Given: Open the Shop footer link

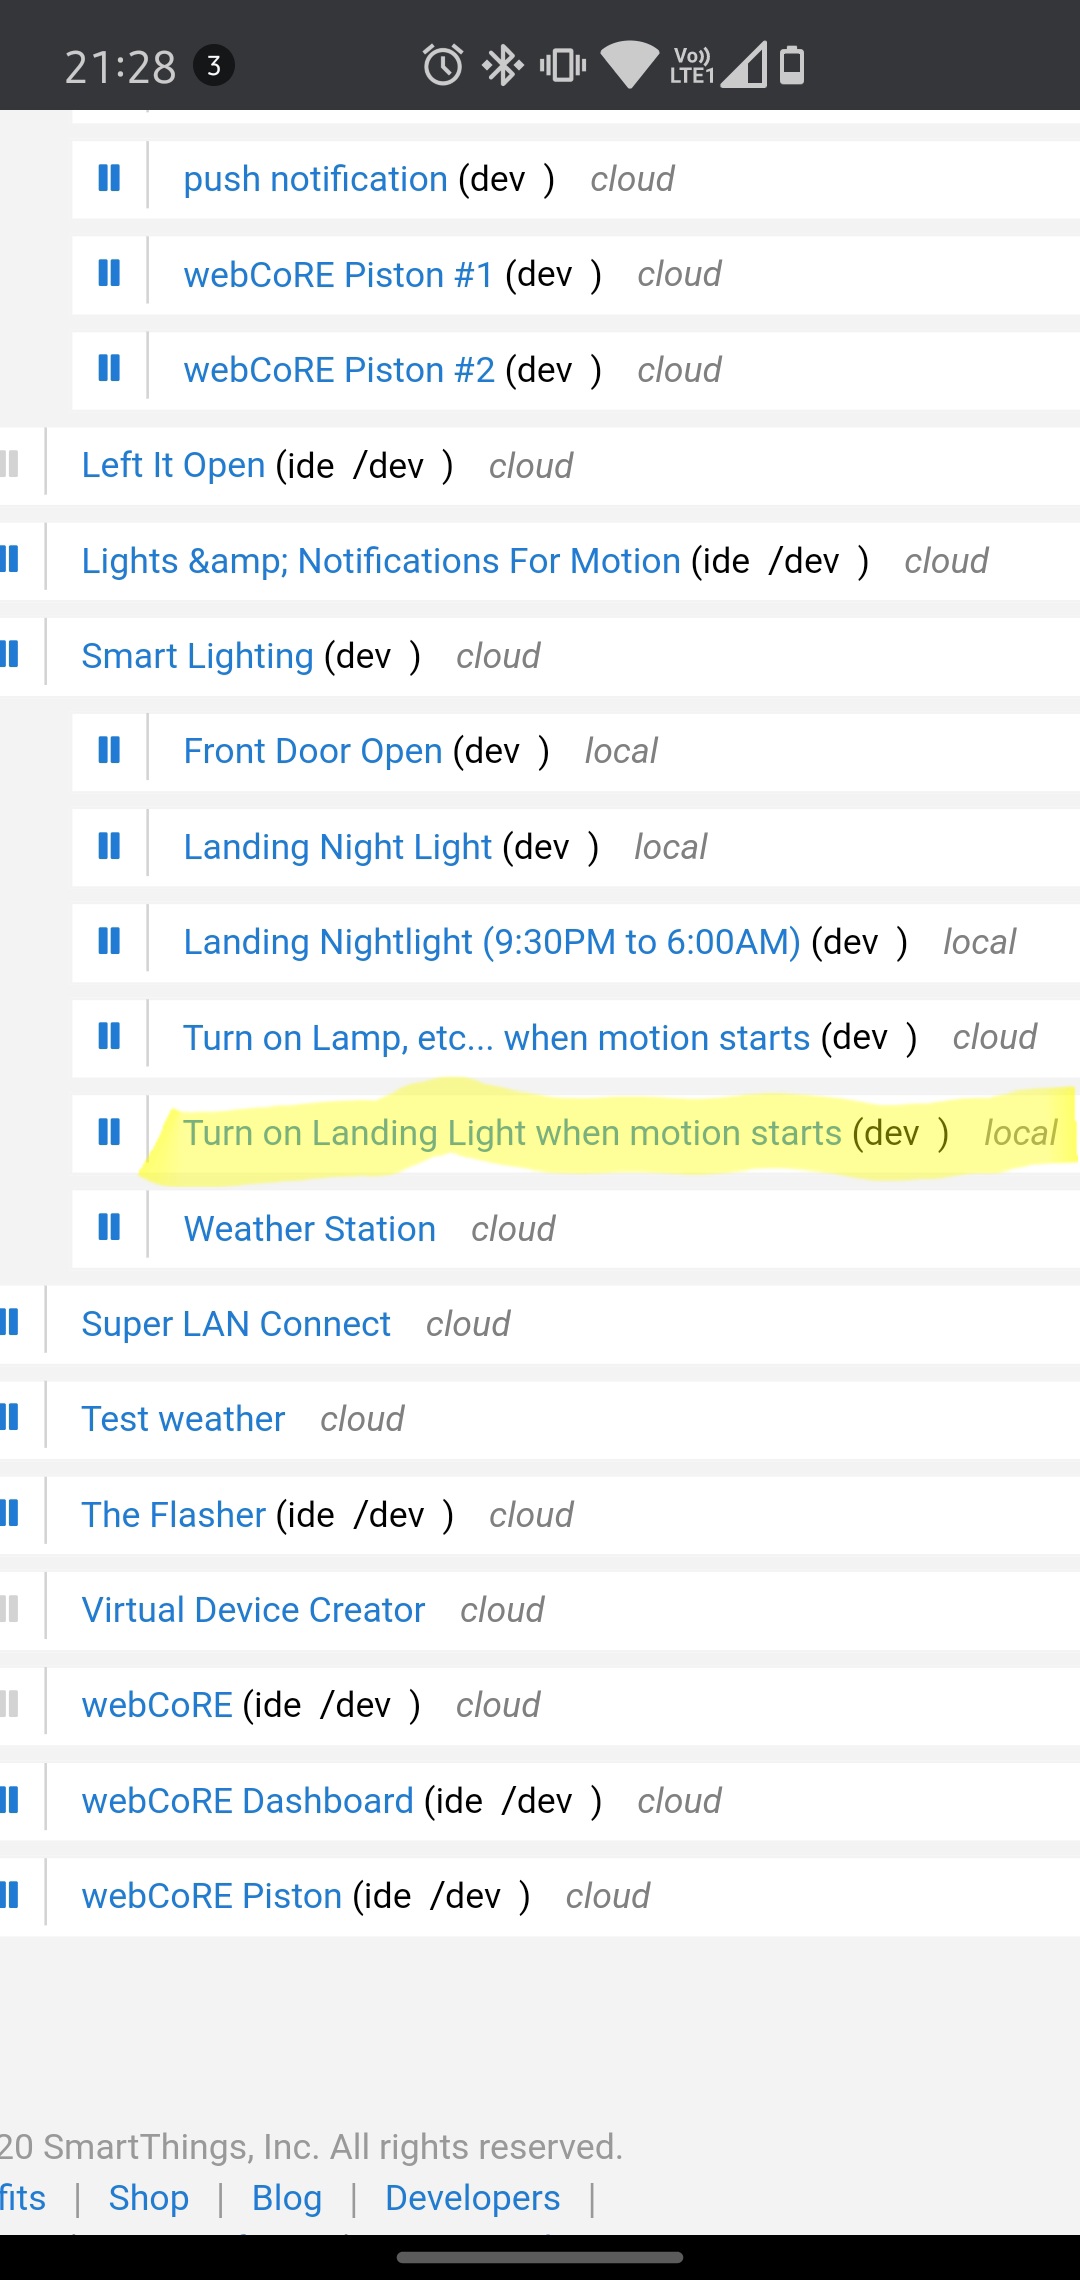Looking at the screenshot, I should click(148, 2198).
